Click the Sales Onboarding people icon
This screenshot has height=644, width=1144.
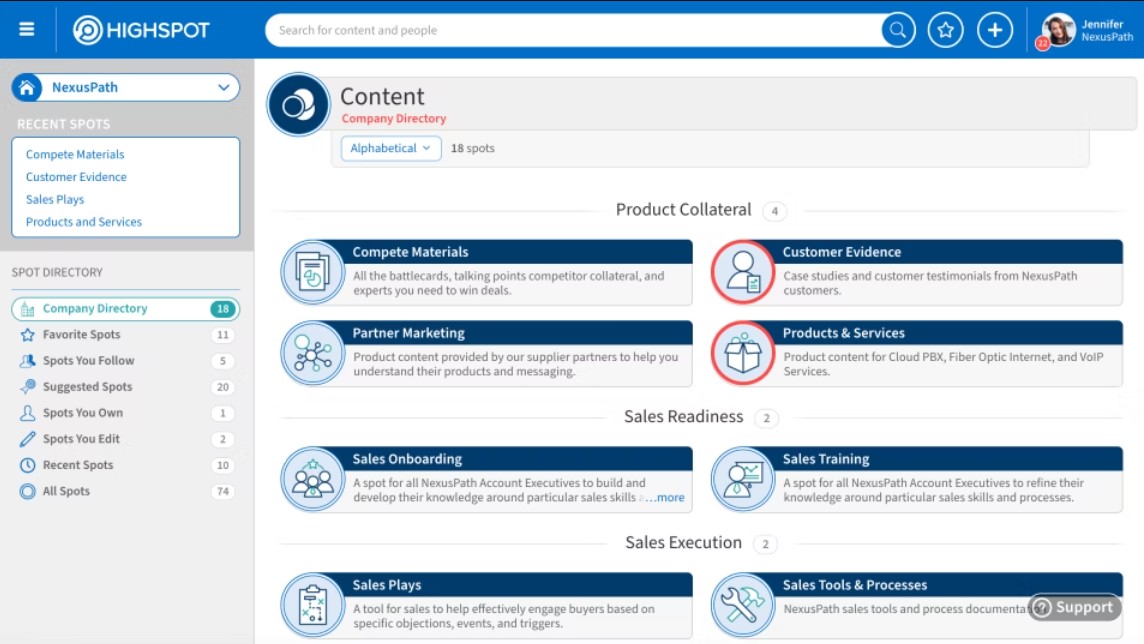[312, 479]
